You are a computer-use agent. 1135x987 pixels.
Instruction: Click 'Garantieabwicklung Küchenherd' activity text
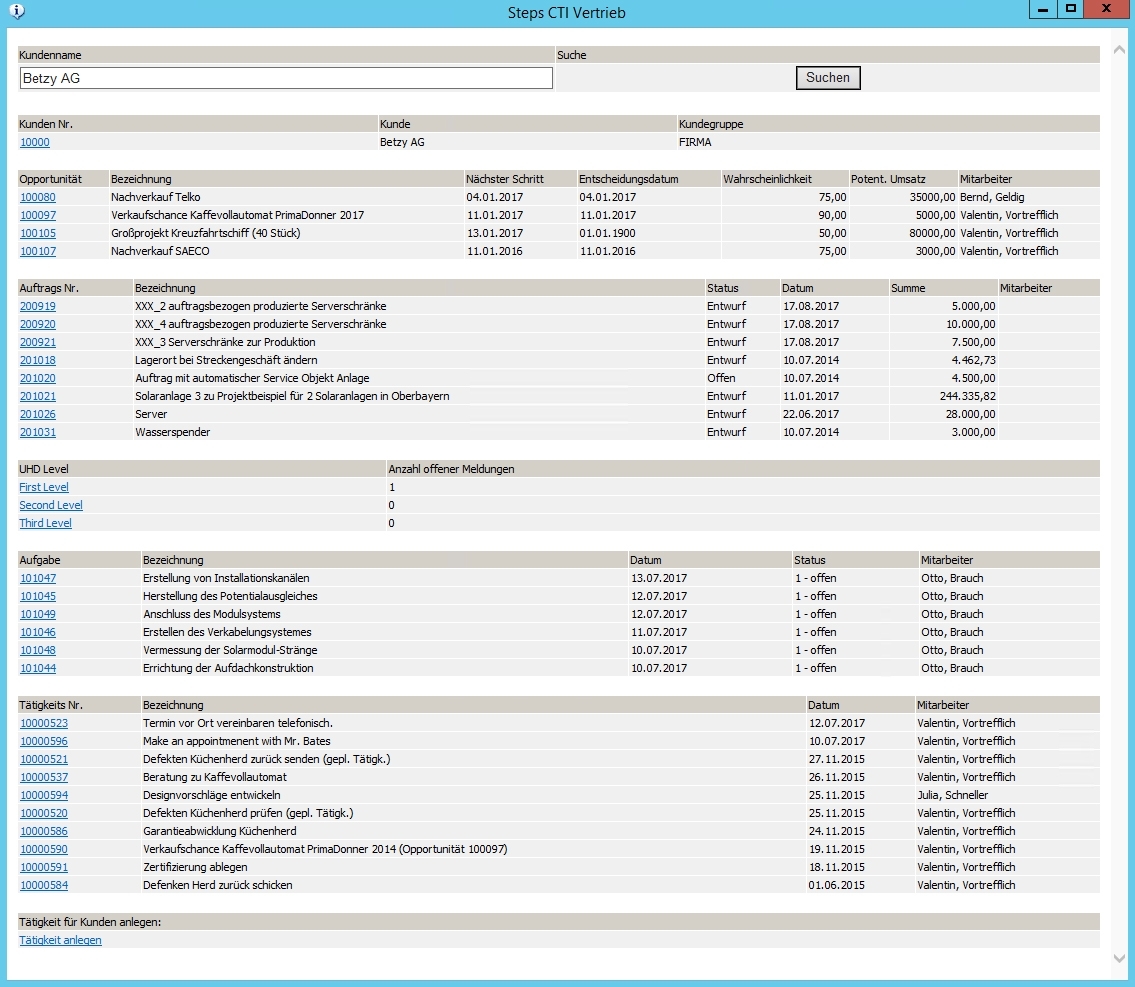point(220,831)
